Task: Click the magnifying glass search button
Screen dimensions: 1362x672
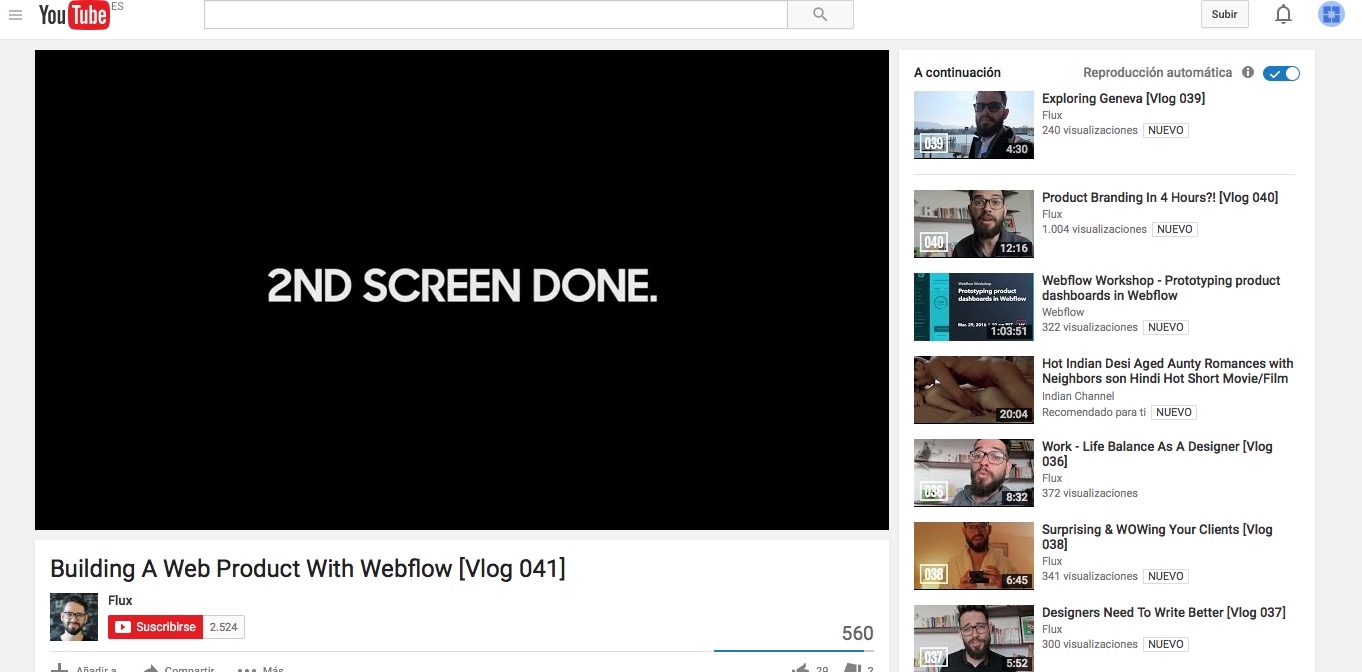Action: click(x=820, y=14)
